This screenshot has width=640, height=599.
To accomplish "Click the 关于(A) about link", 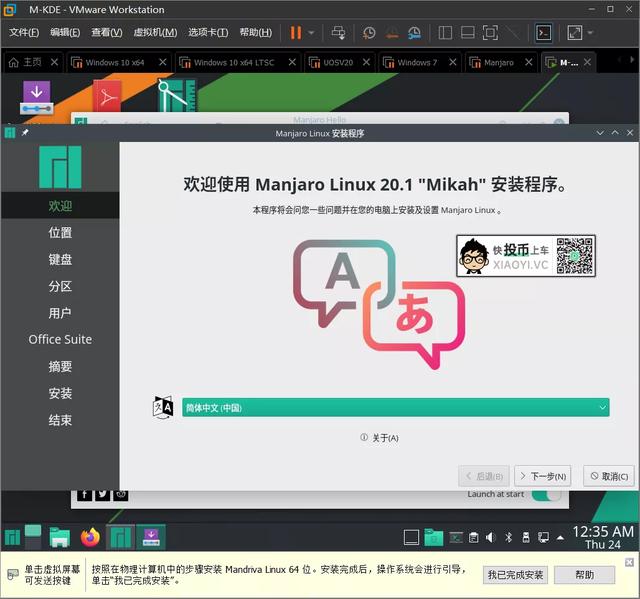I will 379,438.
